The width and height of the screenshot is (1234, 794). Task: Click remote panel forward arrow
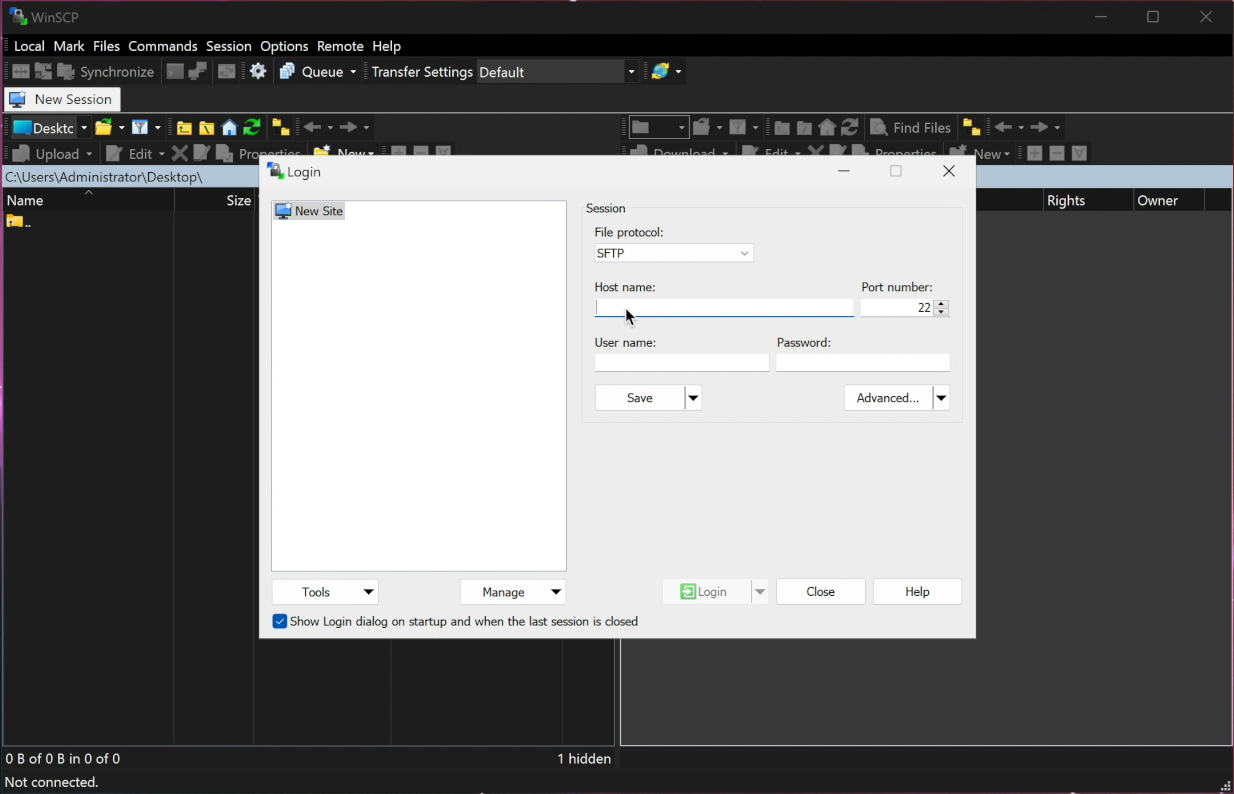1039,127
